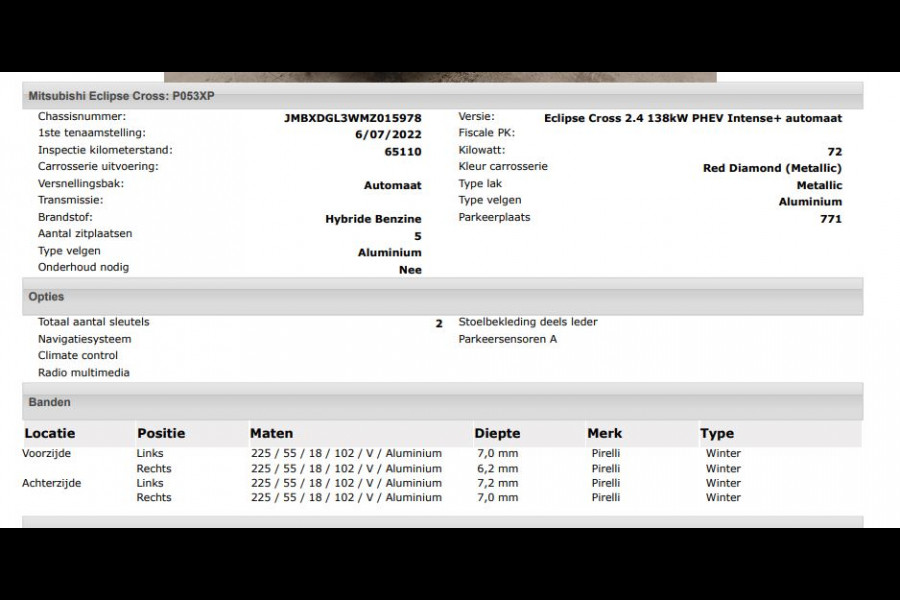Viewport: 900px width, 600px height.
Task: Select the Hybride Benzine fuel value
Action: click(373, 219)
